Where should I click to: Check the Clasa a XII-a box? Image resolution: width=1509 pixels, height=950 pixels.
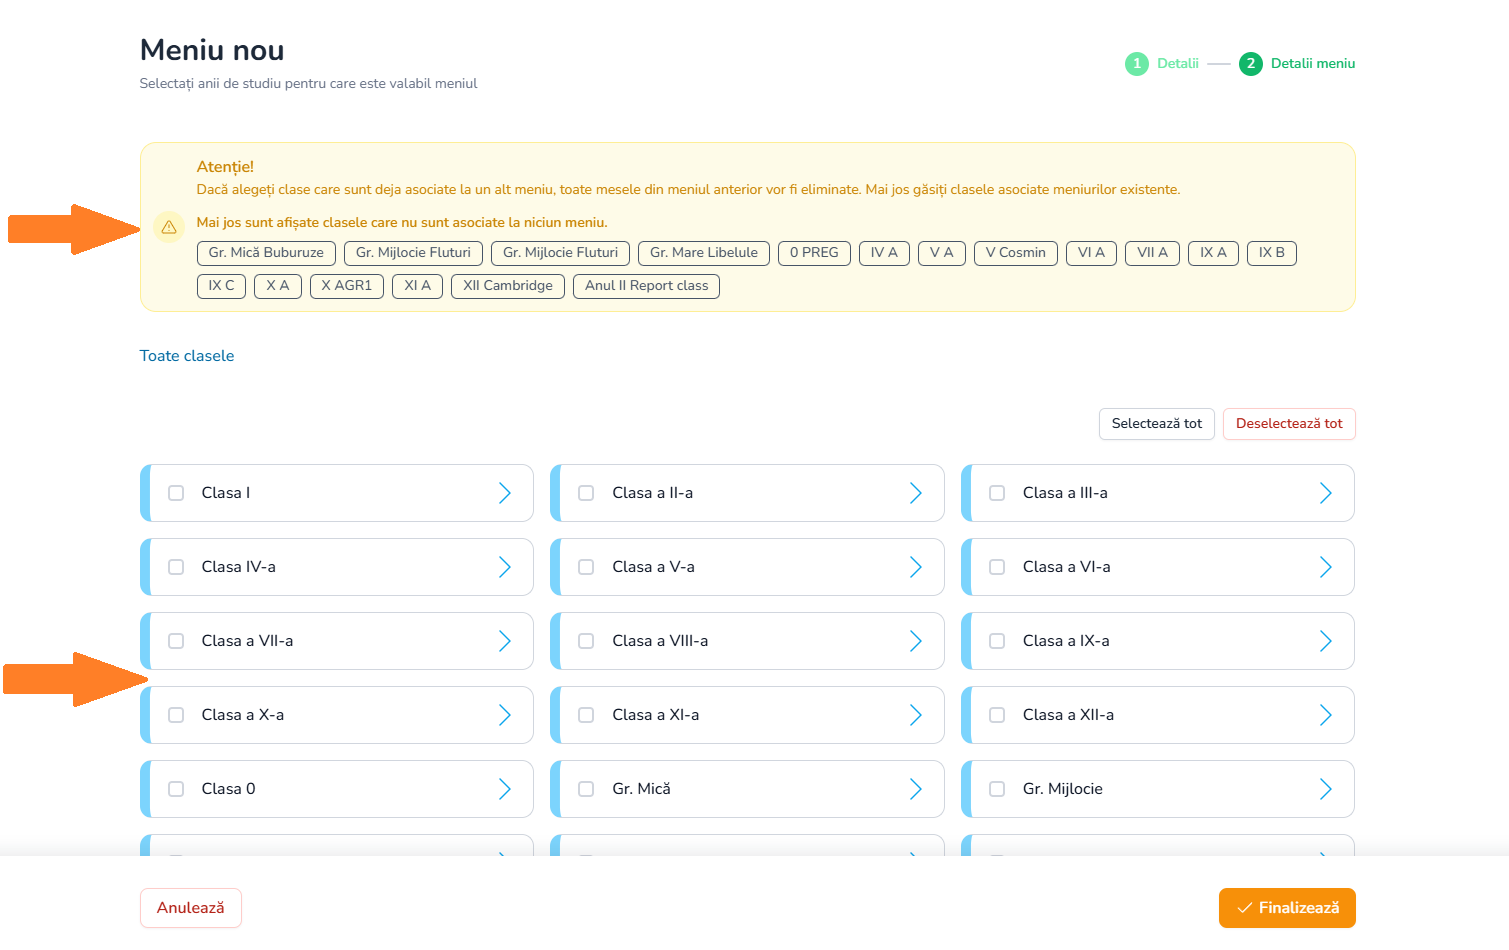[997, 715]
